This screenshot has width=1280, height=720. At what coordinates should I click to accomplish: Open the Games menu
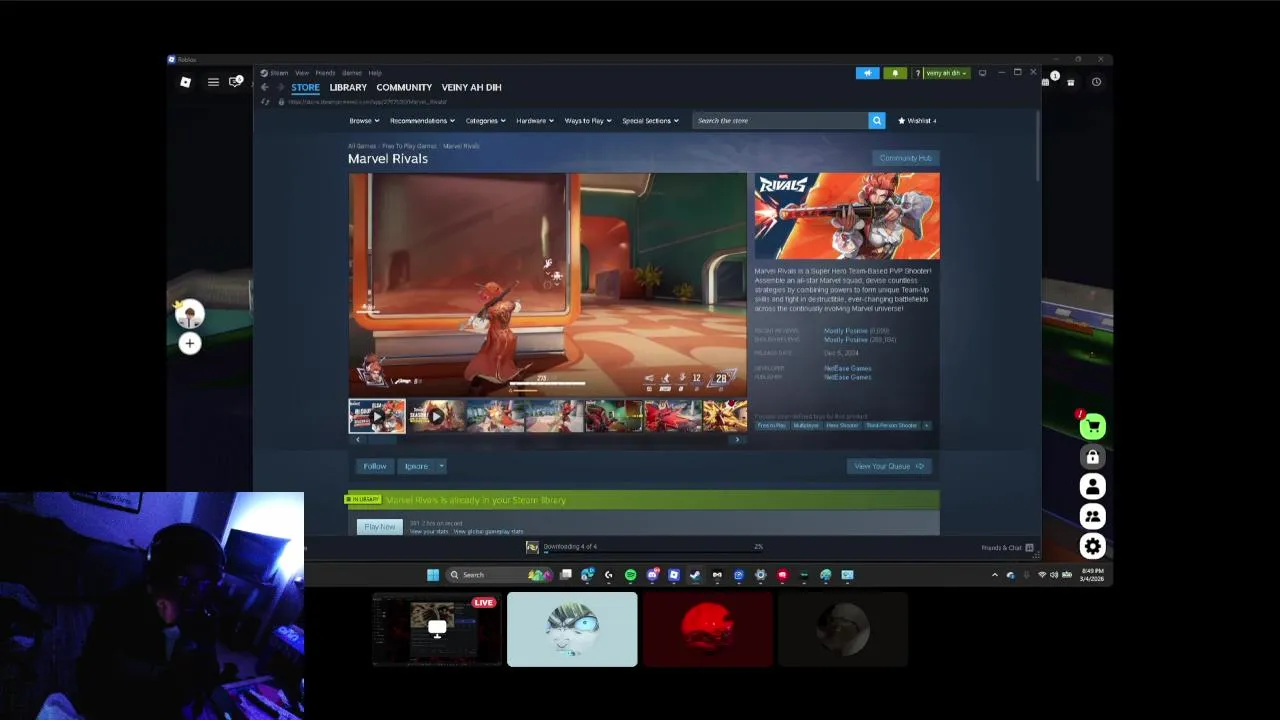[352, 73]
